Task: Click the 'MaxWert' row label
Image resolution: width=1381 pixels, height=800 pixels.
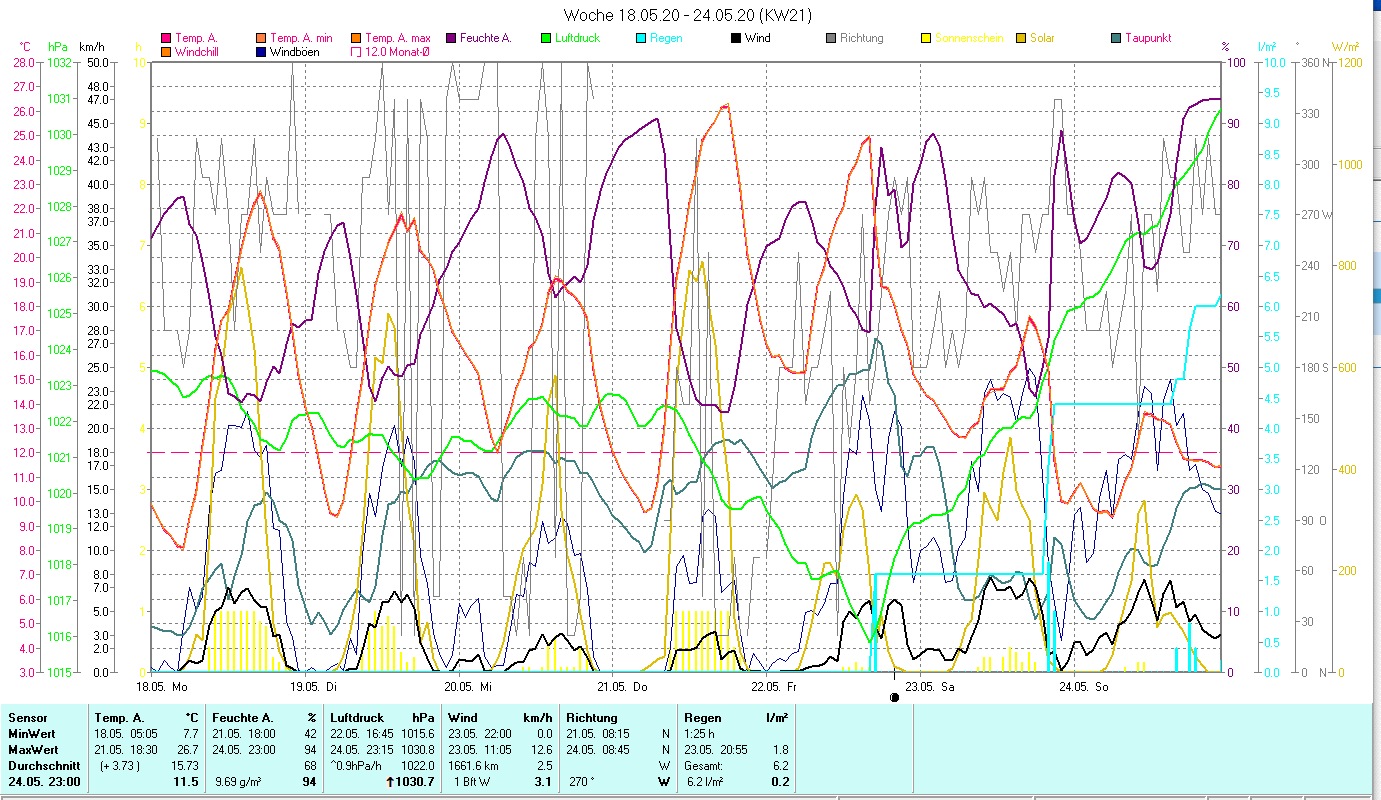Action: (33, 750)
